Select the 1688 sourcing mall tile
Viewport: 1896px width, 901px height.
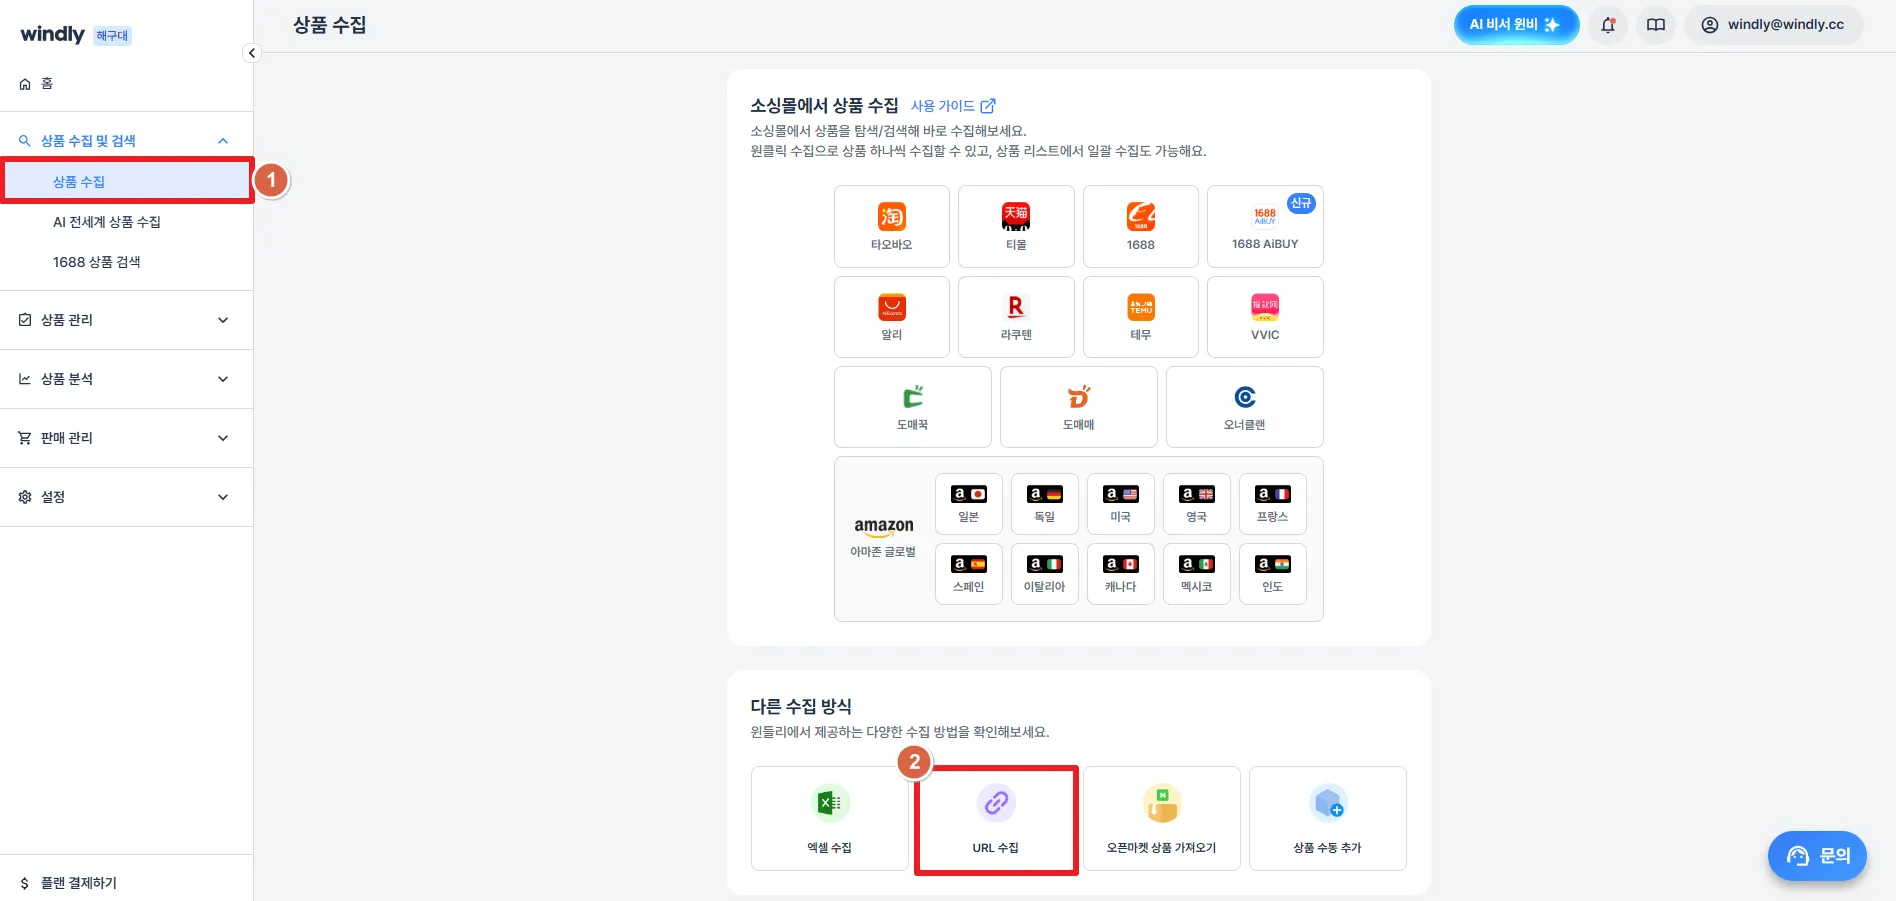1141,227
